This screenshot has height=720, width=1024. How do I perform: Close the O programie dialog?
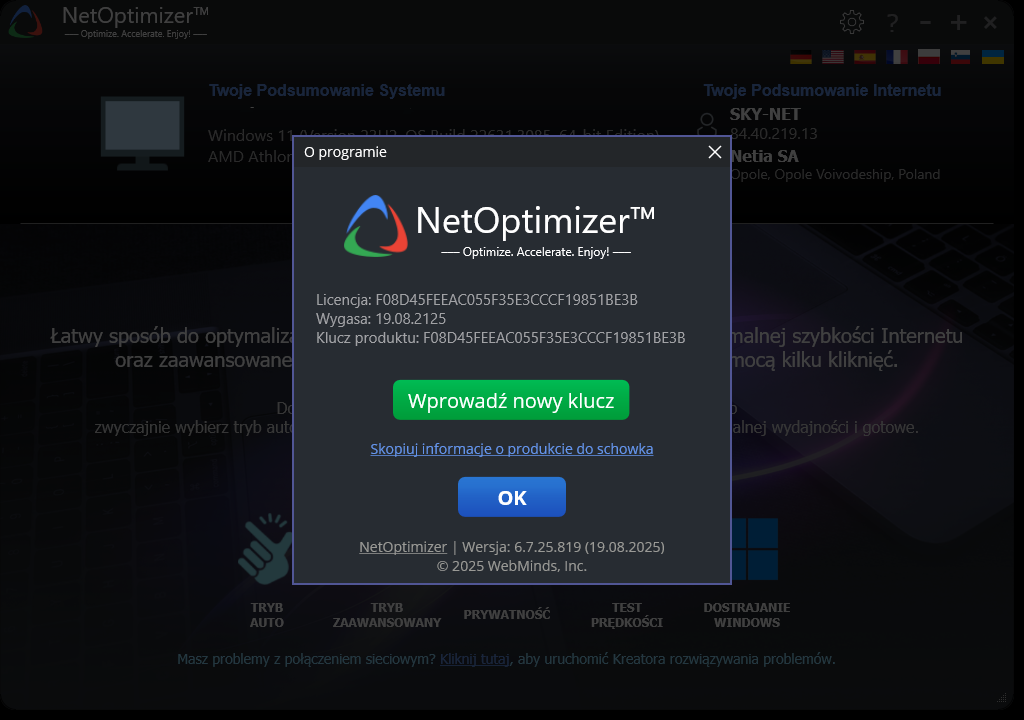coord(714,152)
